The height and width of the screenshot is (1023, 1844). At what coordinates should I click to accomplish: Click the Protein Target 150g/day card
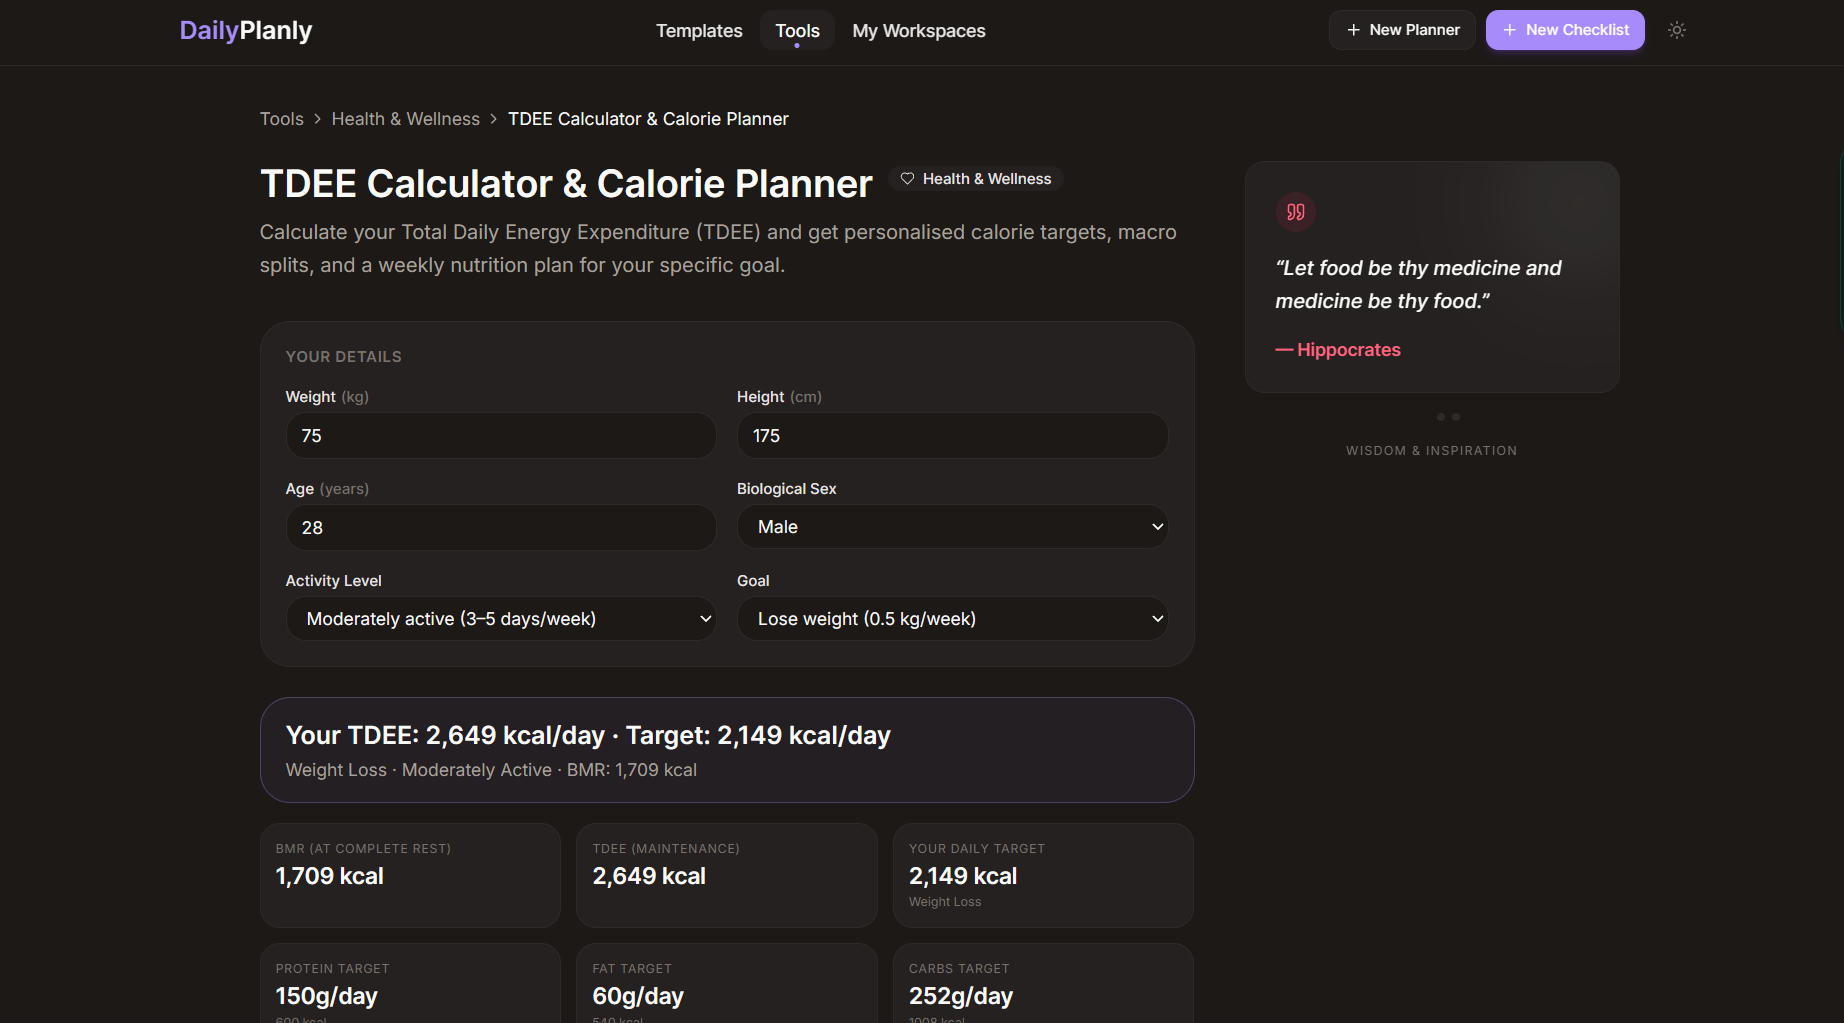pos(410,983)
